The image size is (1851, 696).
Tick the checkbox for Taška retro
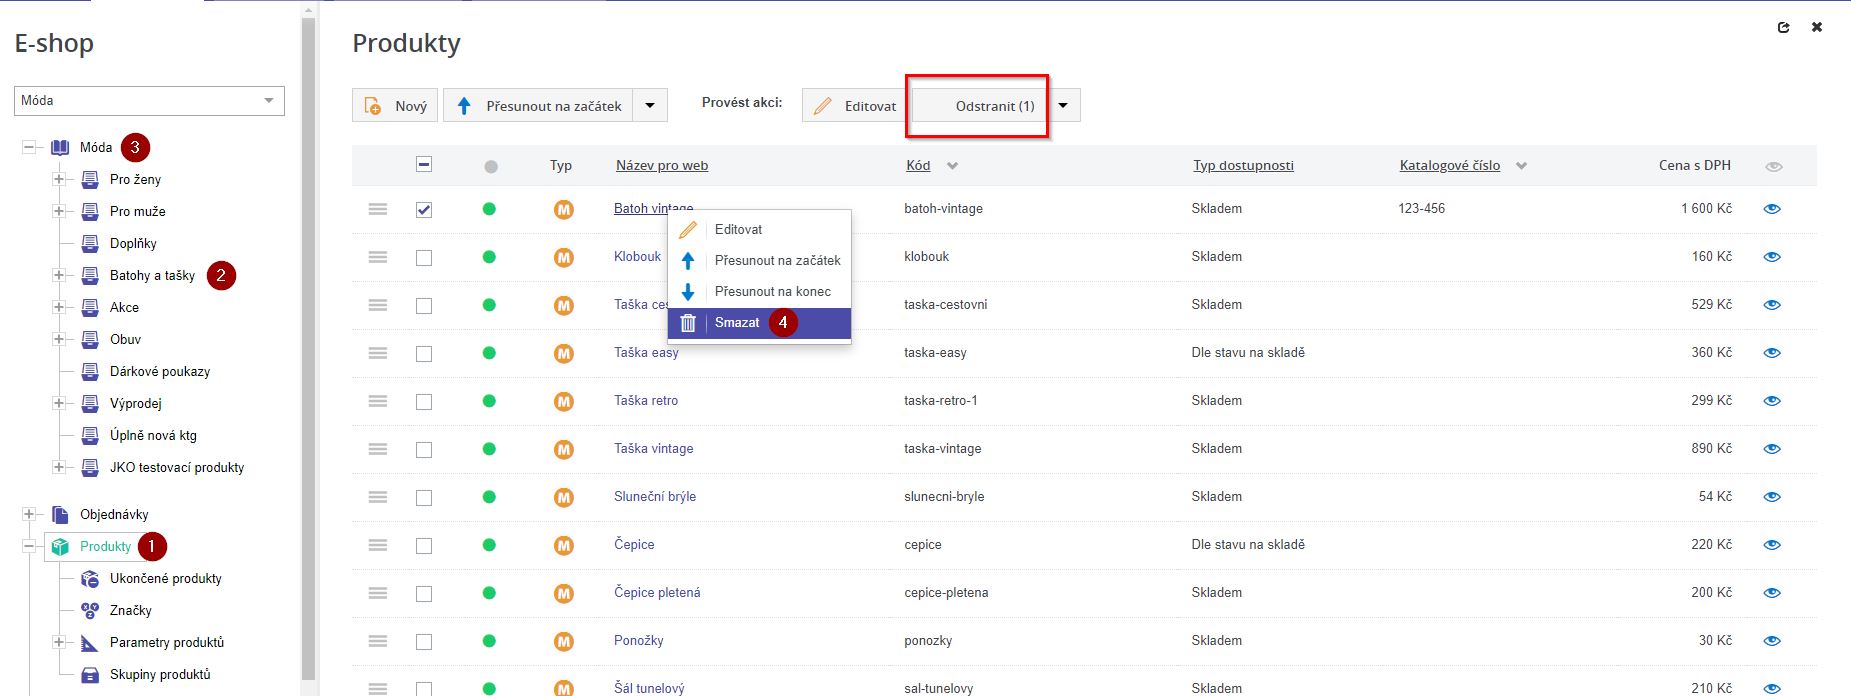pyautogui.click(x=424, y=402)
